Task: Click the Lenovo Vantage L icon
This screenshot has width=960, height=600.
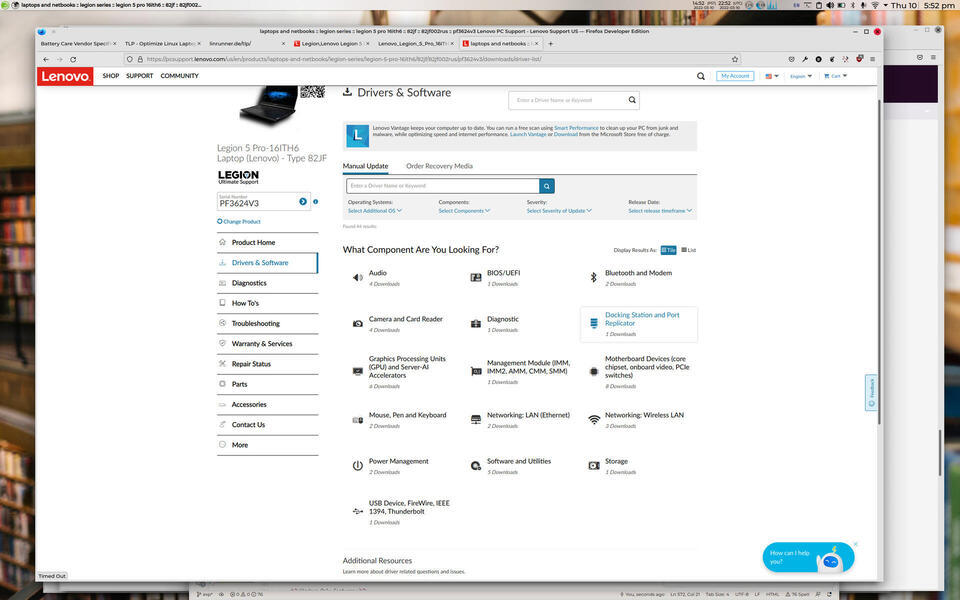Action: tap(358, 136)
